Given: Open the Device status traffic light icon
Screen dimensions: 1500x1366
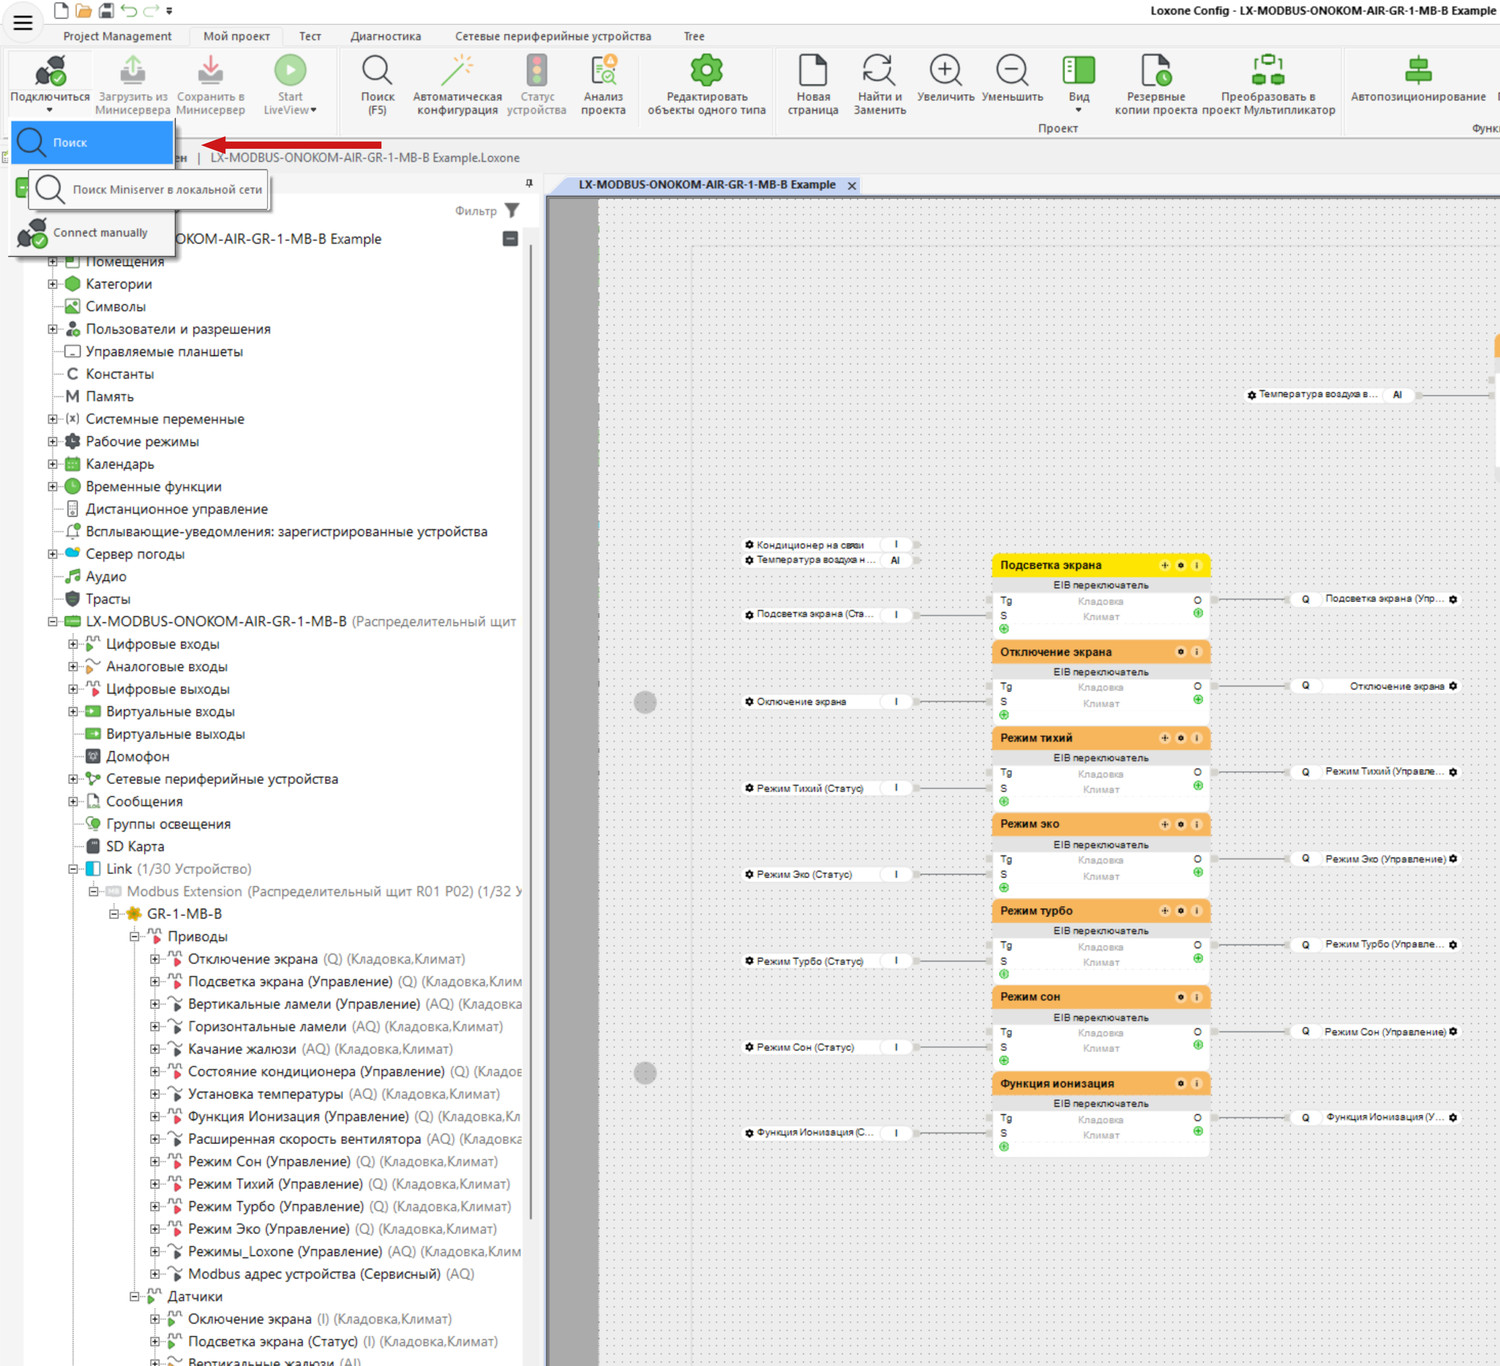Looking at the screenshot, I should pos(537,72).
